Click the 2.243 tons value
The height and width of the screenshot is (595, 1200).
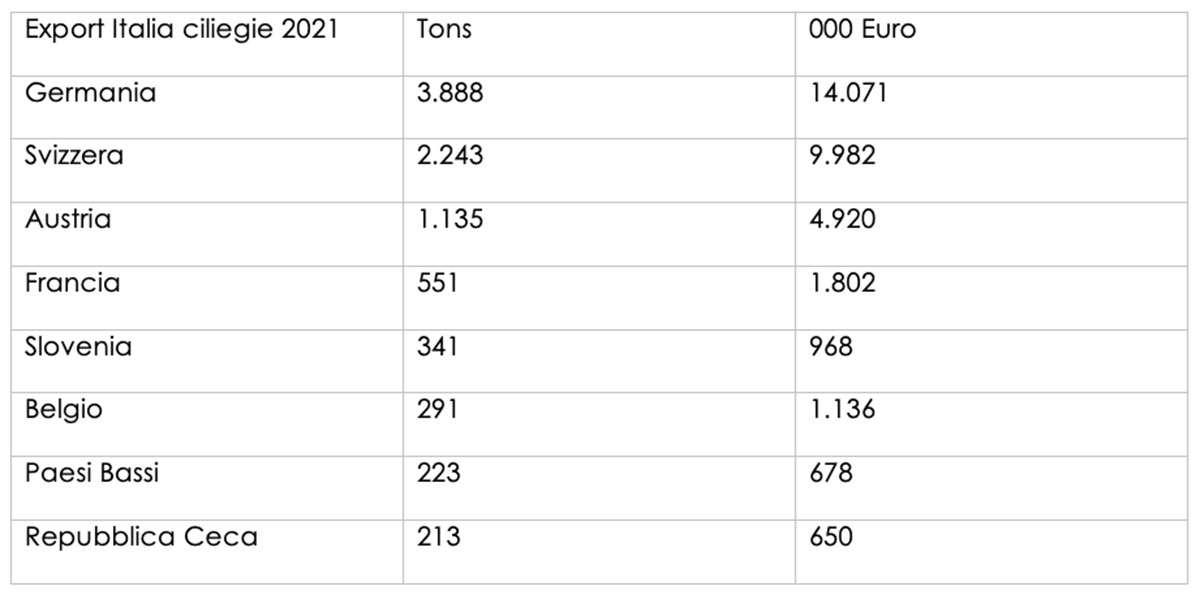(599, 170)
